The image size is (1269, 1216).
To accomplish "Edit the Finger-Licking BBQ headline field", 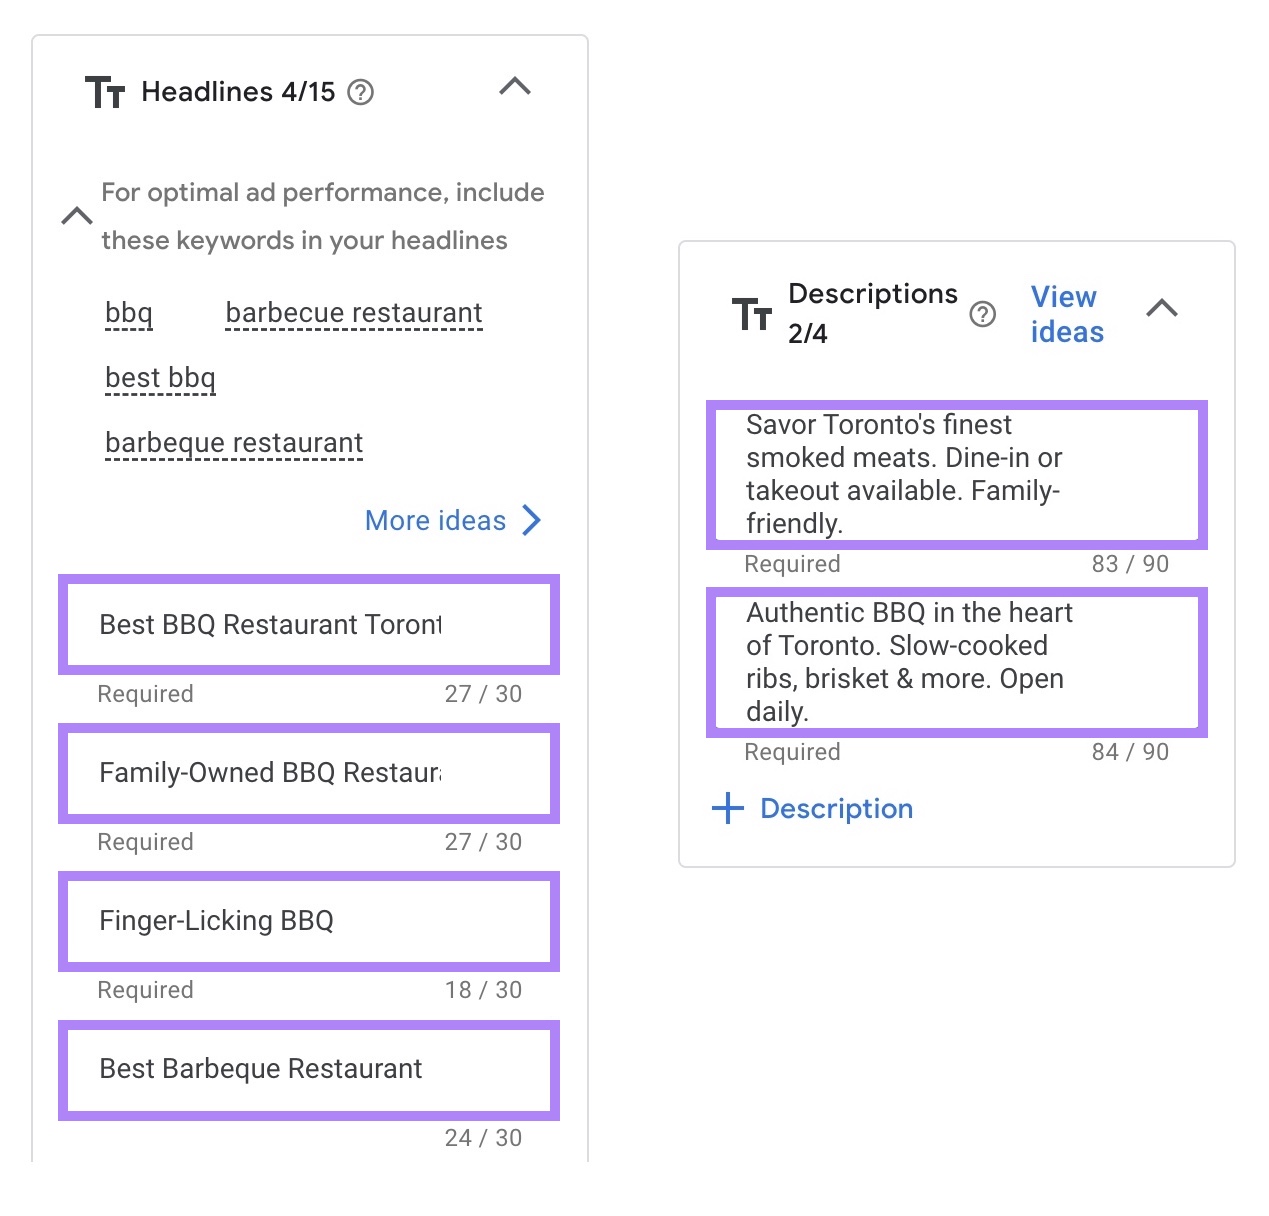I will 308,921.
